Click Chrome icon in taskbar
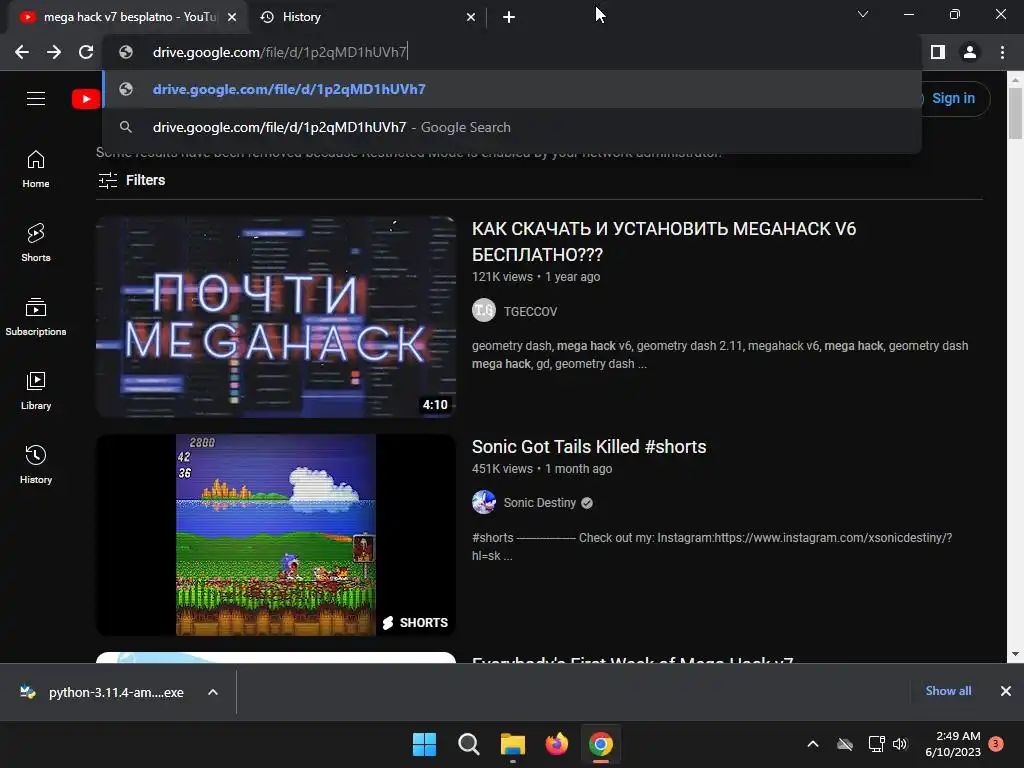The width and height of the screenshot is (1024, 768). pyautogui.click(x=601, y=744)
